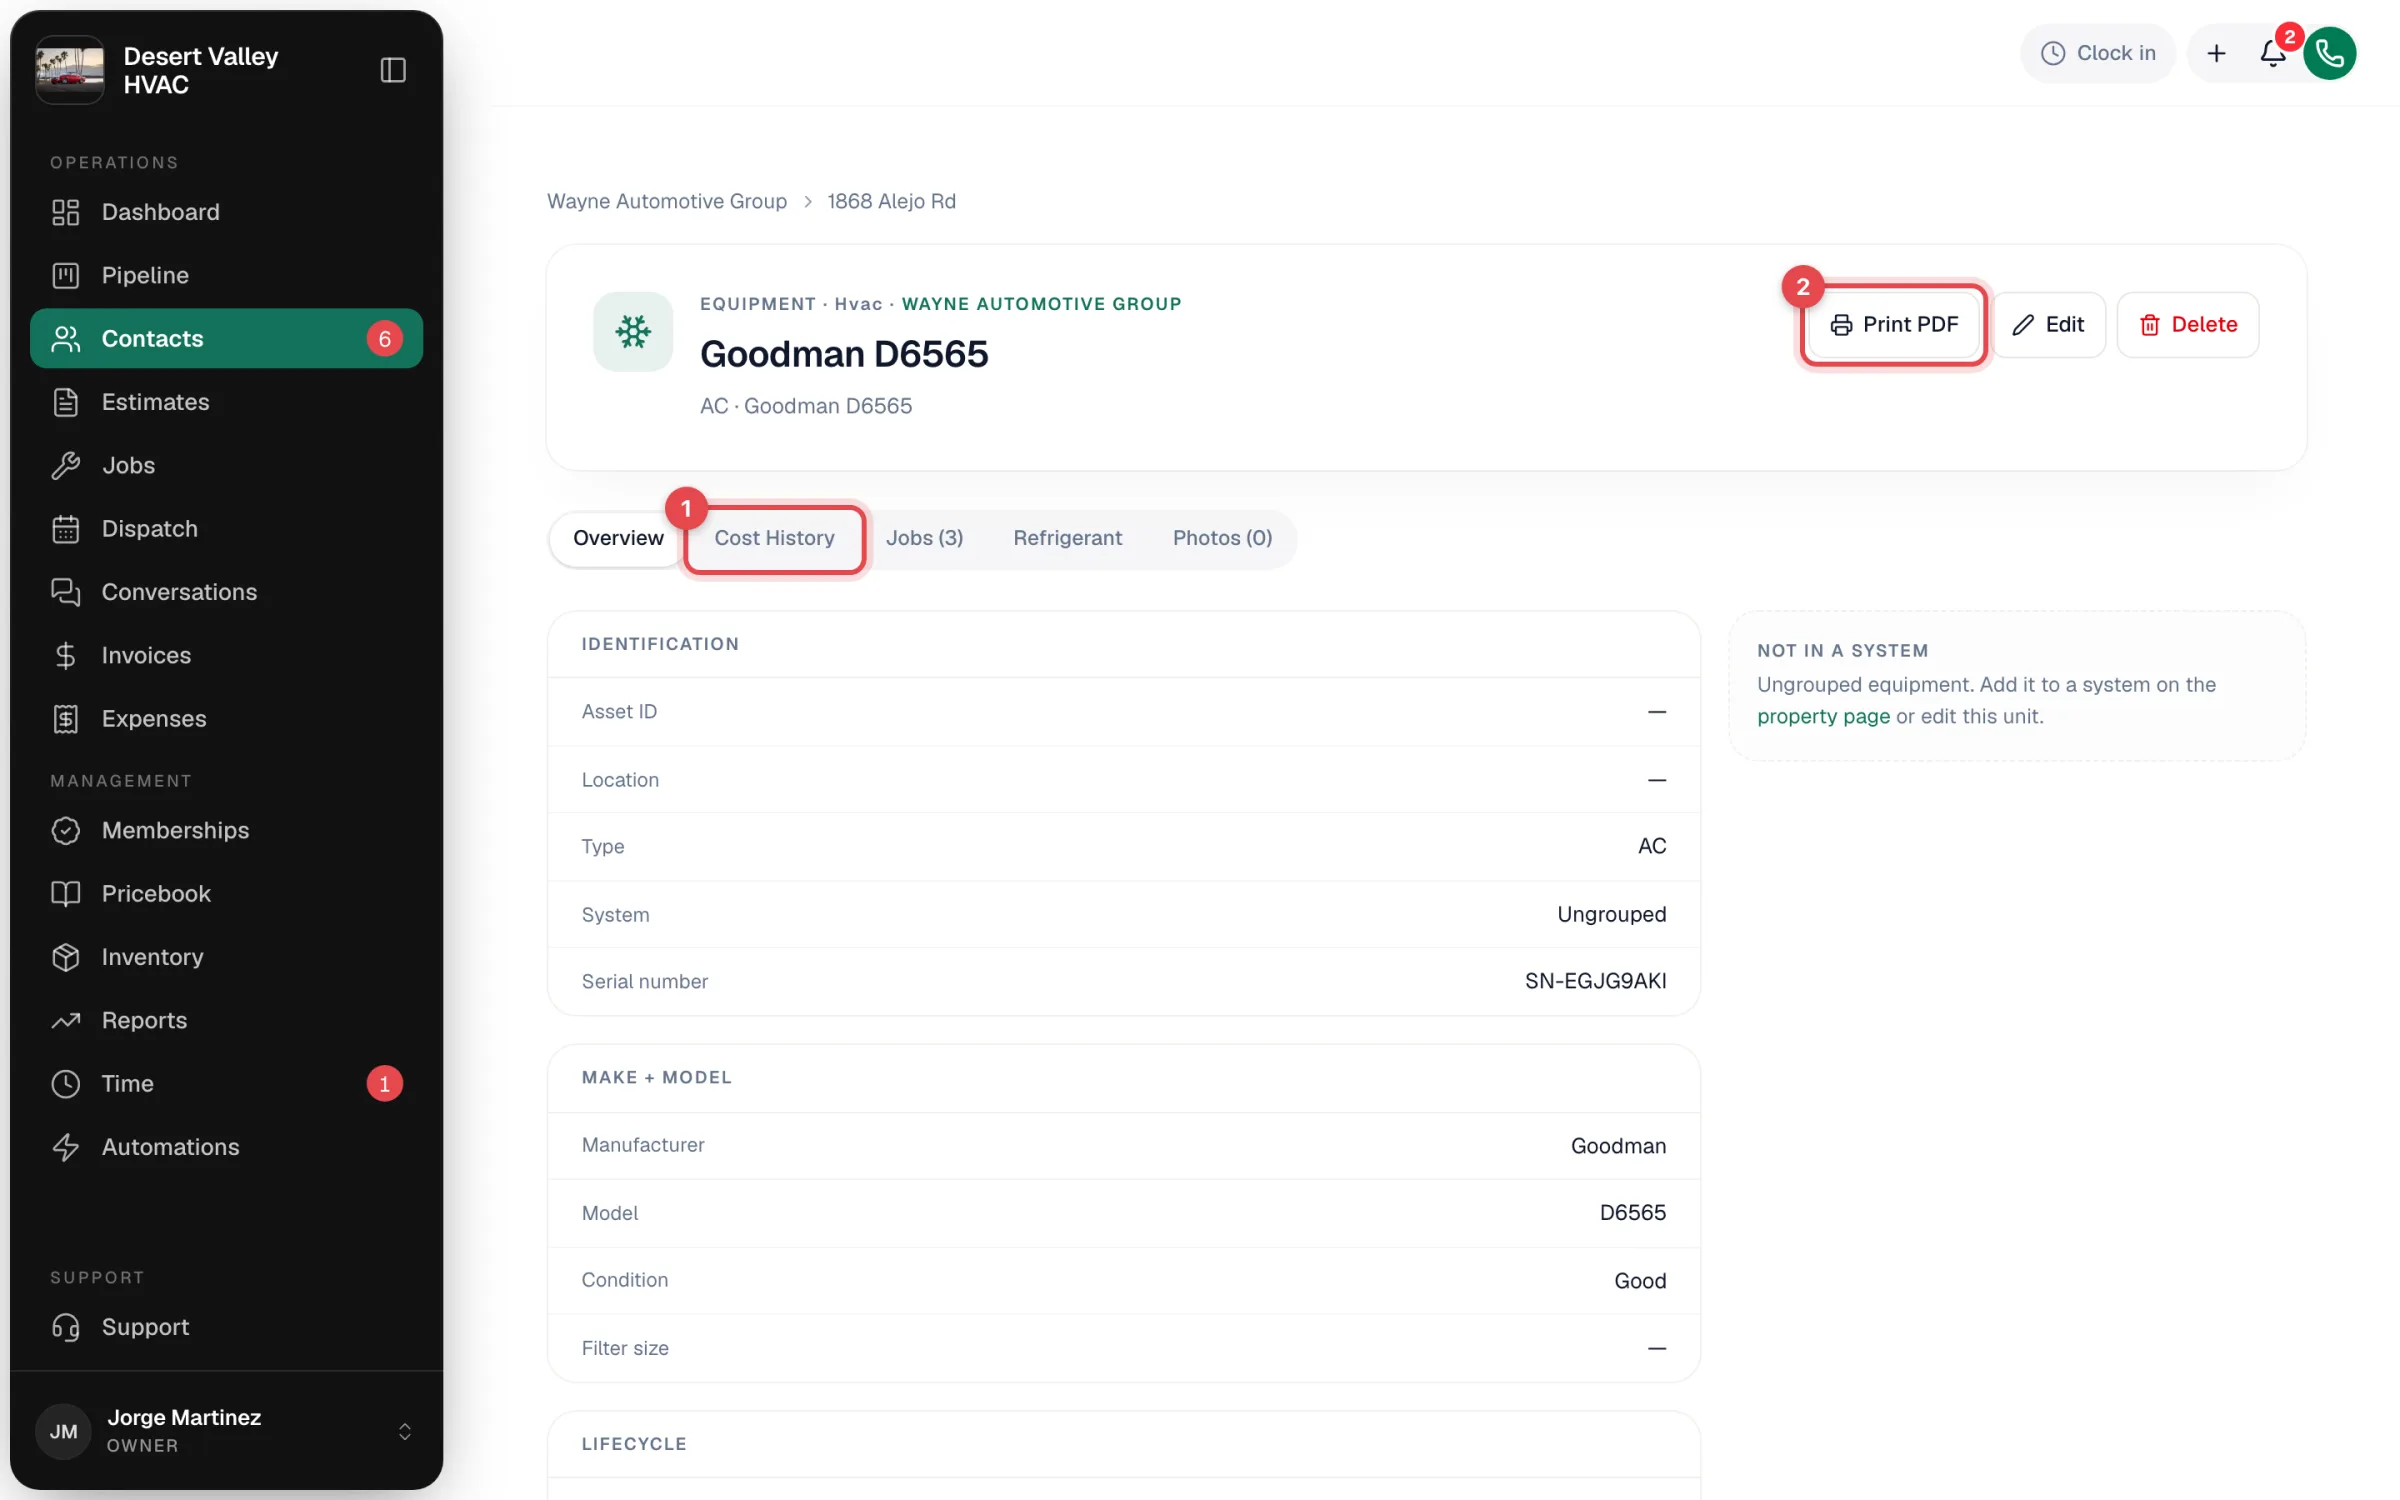This screenshot has height=1500, width=2400.
Task: Open the Refrigerant tab
Action: click(1067, 539)
